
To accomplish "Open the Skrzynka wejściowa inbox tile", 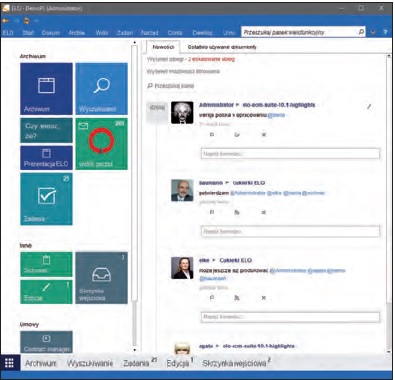I will [102, 278].
